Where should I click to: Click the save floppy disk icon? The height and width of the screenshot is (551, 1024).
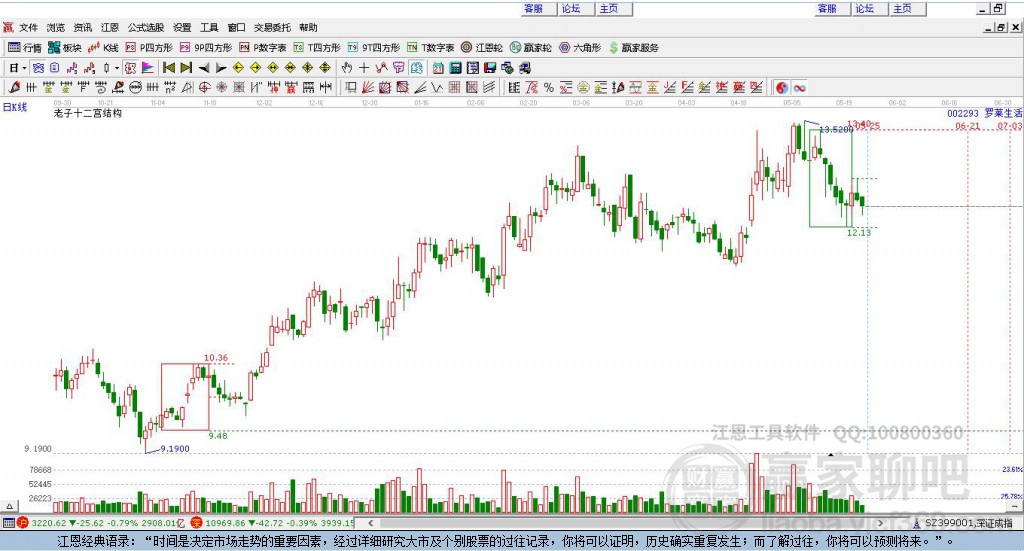click(x=490, y=68)
